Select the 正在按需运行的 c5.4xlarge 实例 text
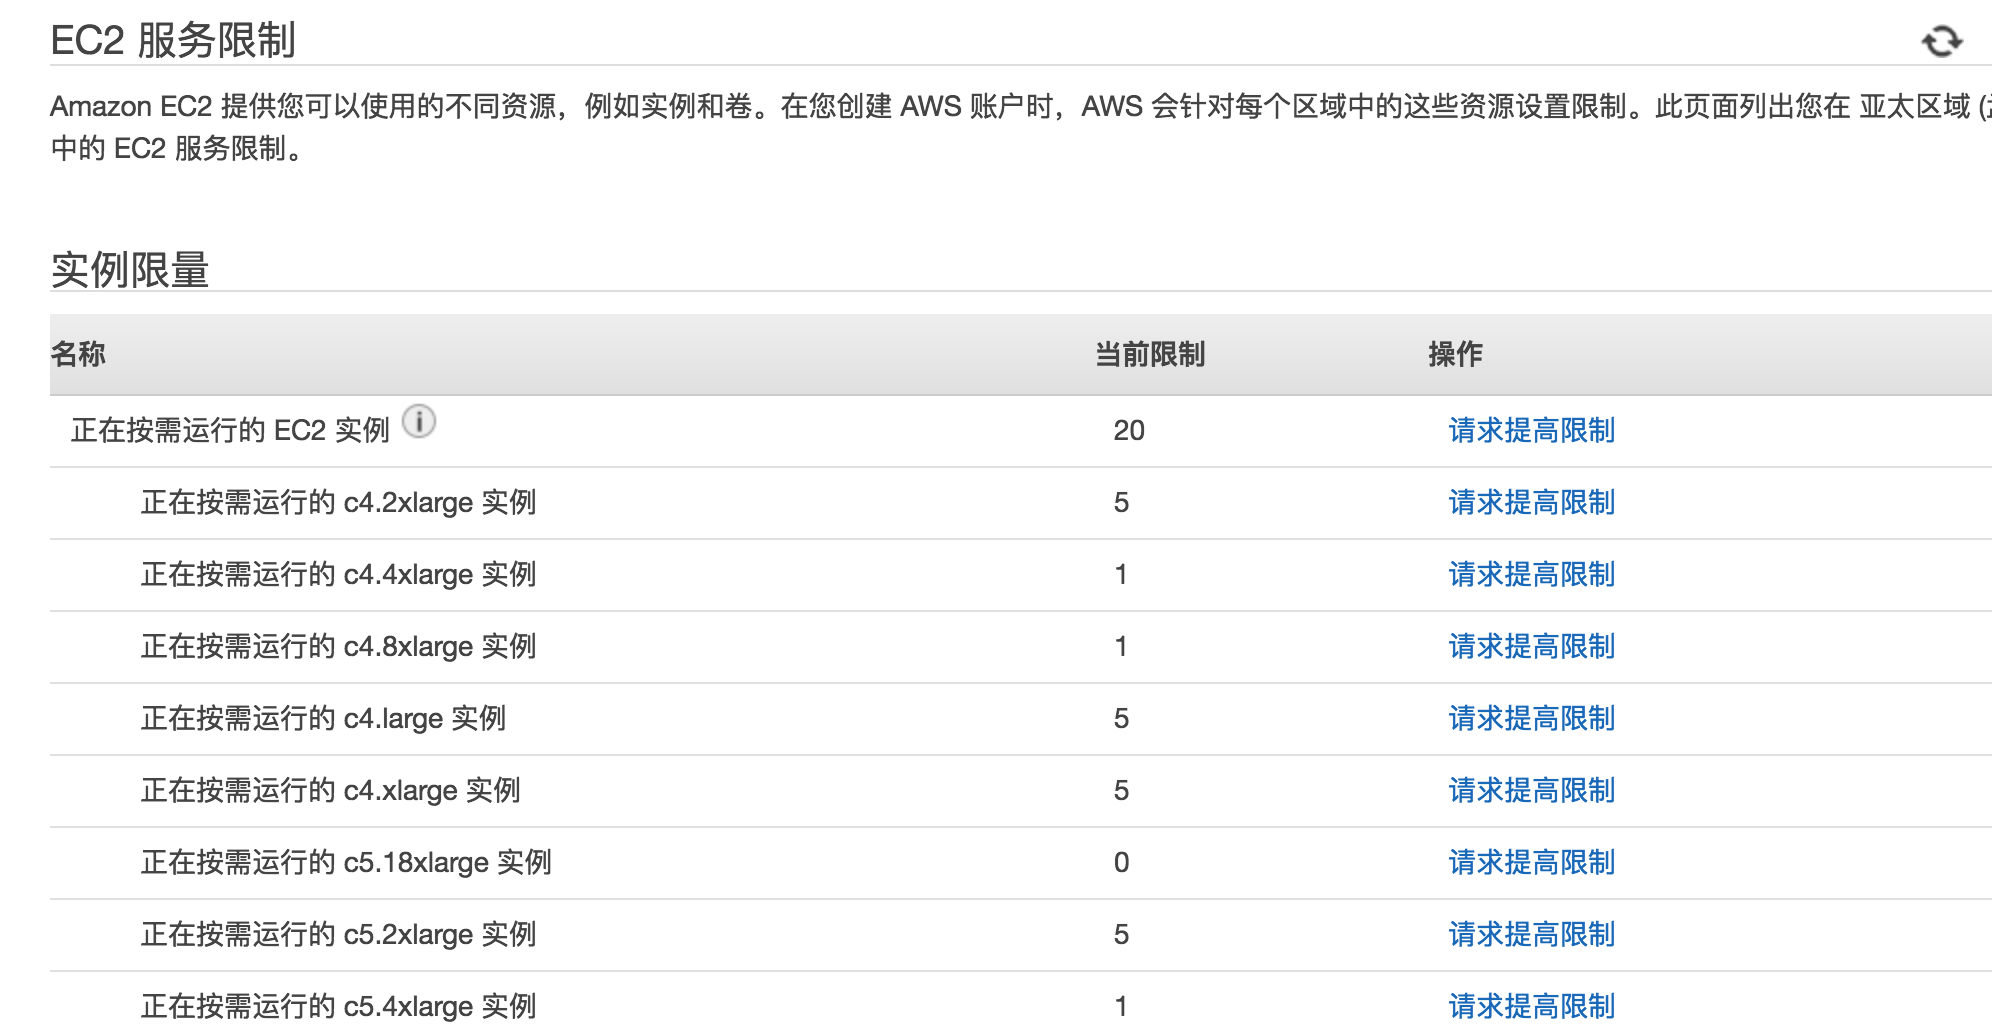 pos(339,1006)
